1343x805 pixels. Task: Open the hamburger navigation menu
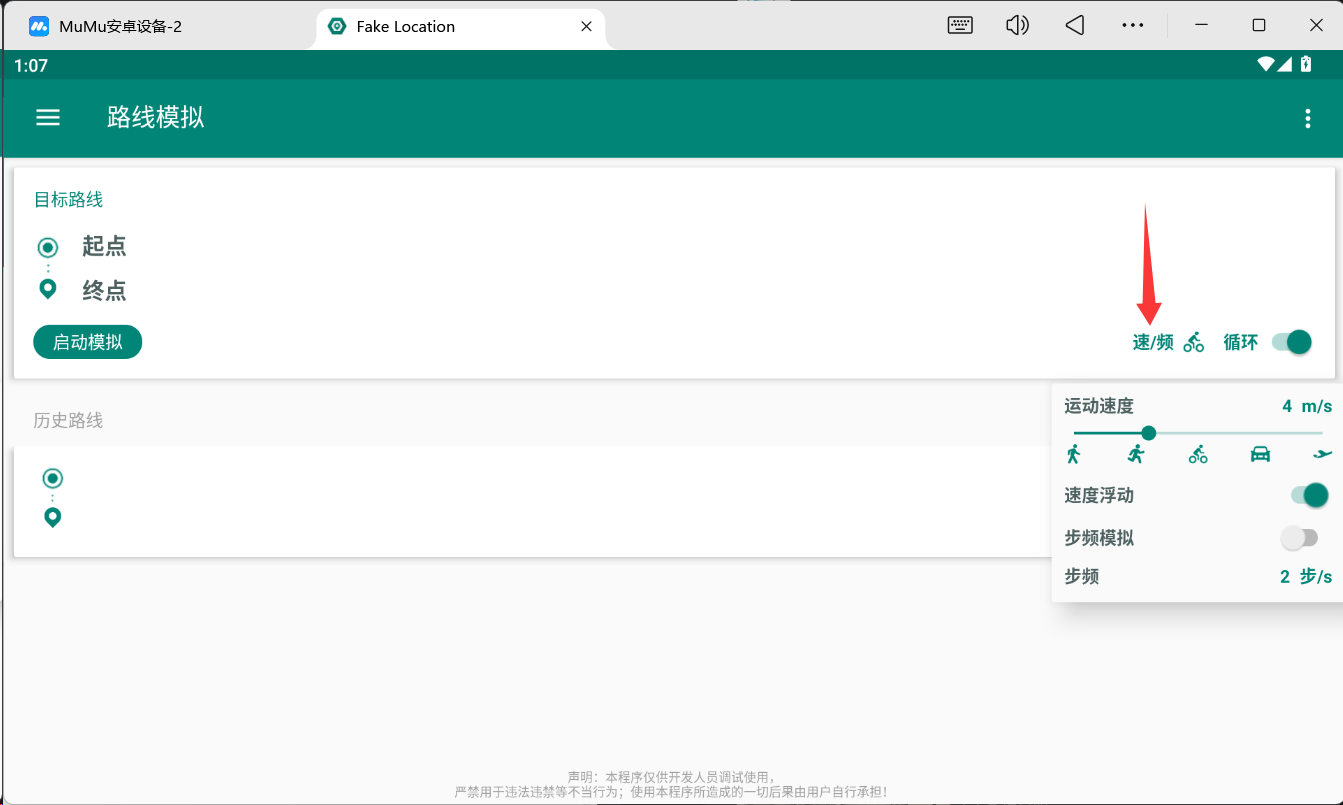[48, 118]
